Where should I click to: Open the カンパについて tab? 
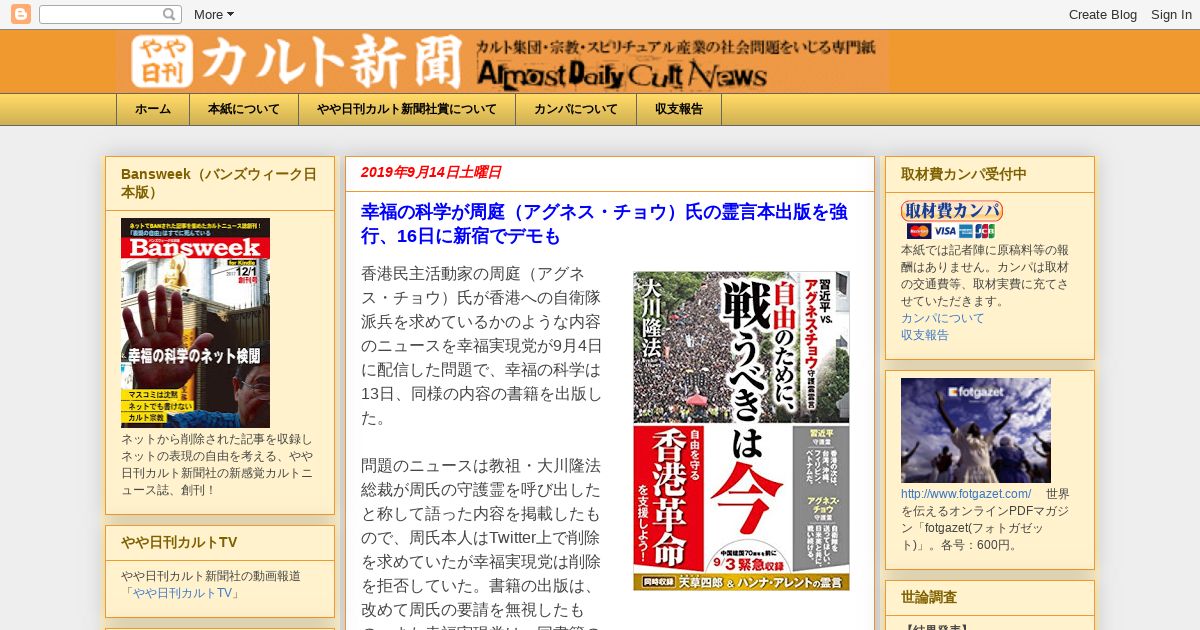576,109
